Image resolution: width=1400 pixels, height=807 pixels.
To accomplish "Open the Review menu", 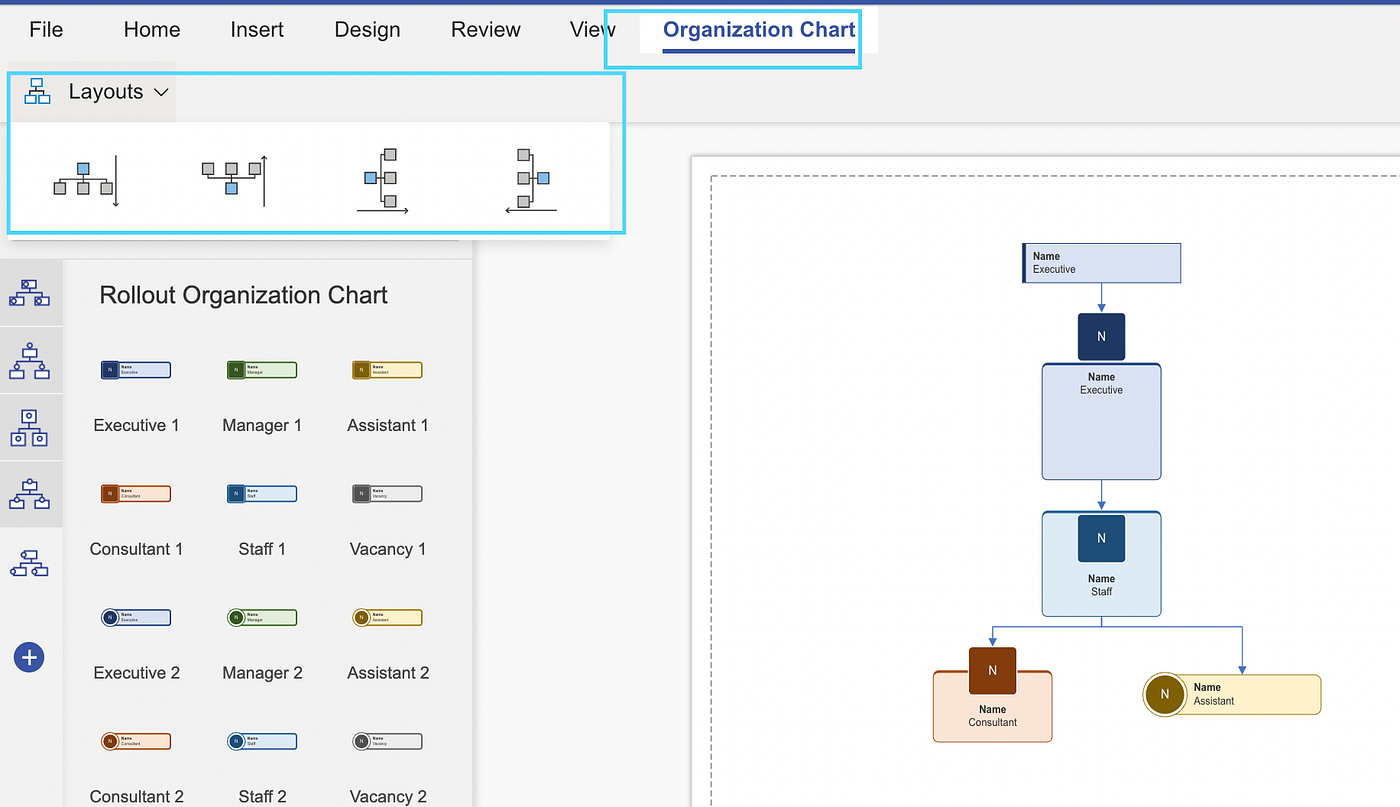I will [x=486, y=30].
